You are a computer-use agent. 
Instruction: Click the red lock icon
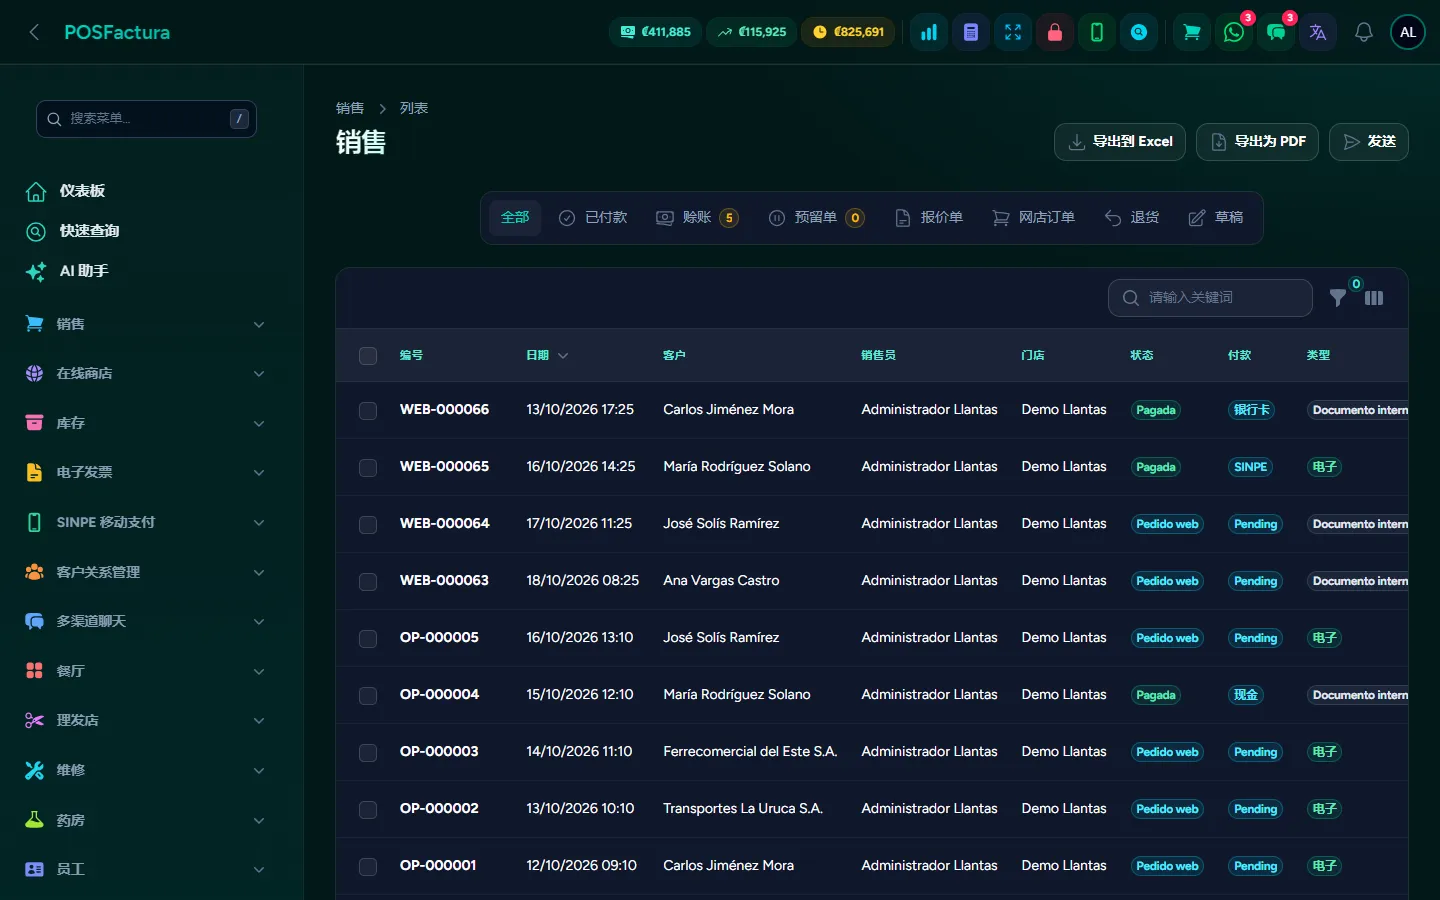tap(1055, 32)
